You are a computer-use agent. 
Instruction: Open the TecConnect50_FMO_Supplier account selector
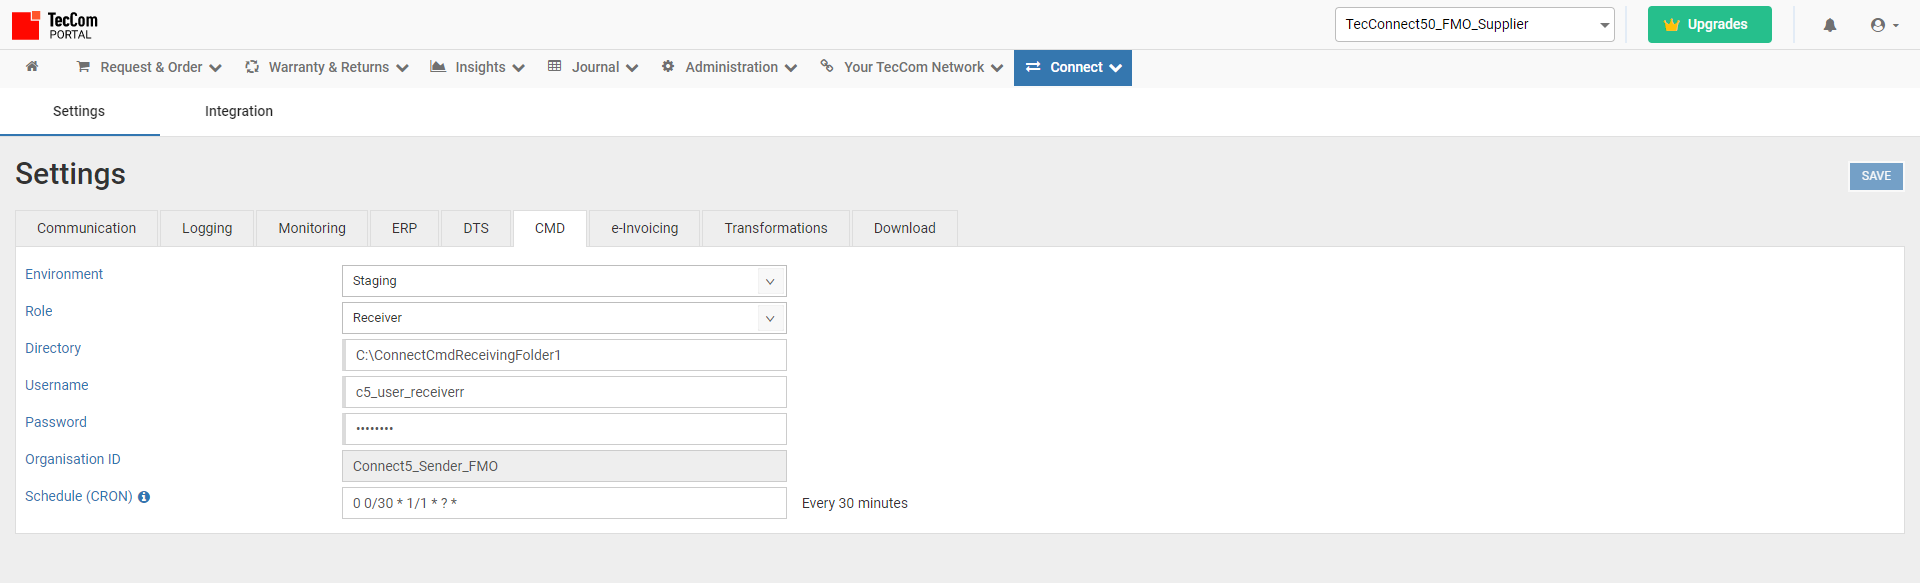[x=1474, y=25]
